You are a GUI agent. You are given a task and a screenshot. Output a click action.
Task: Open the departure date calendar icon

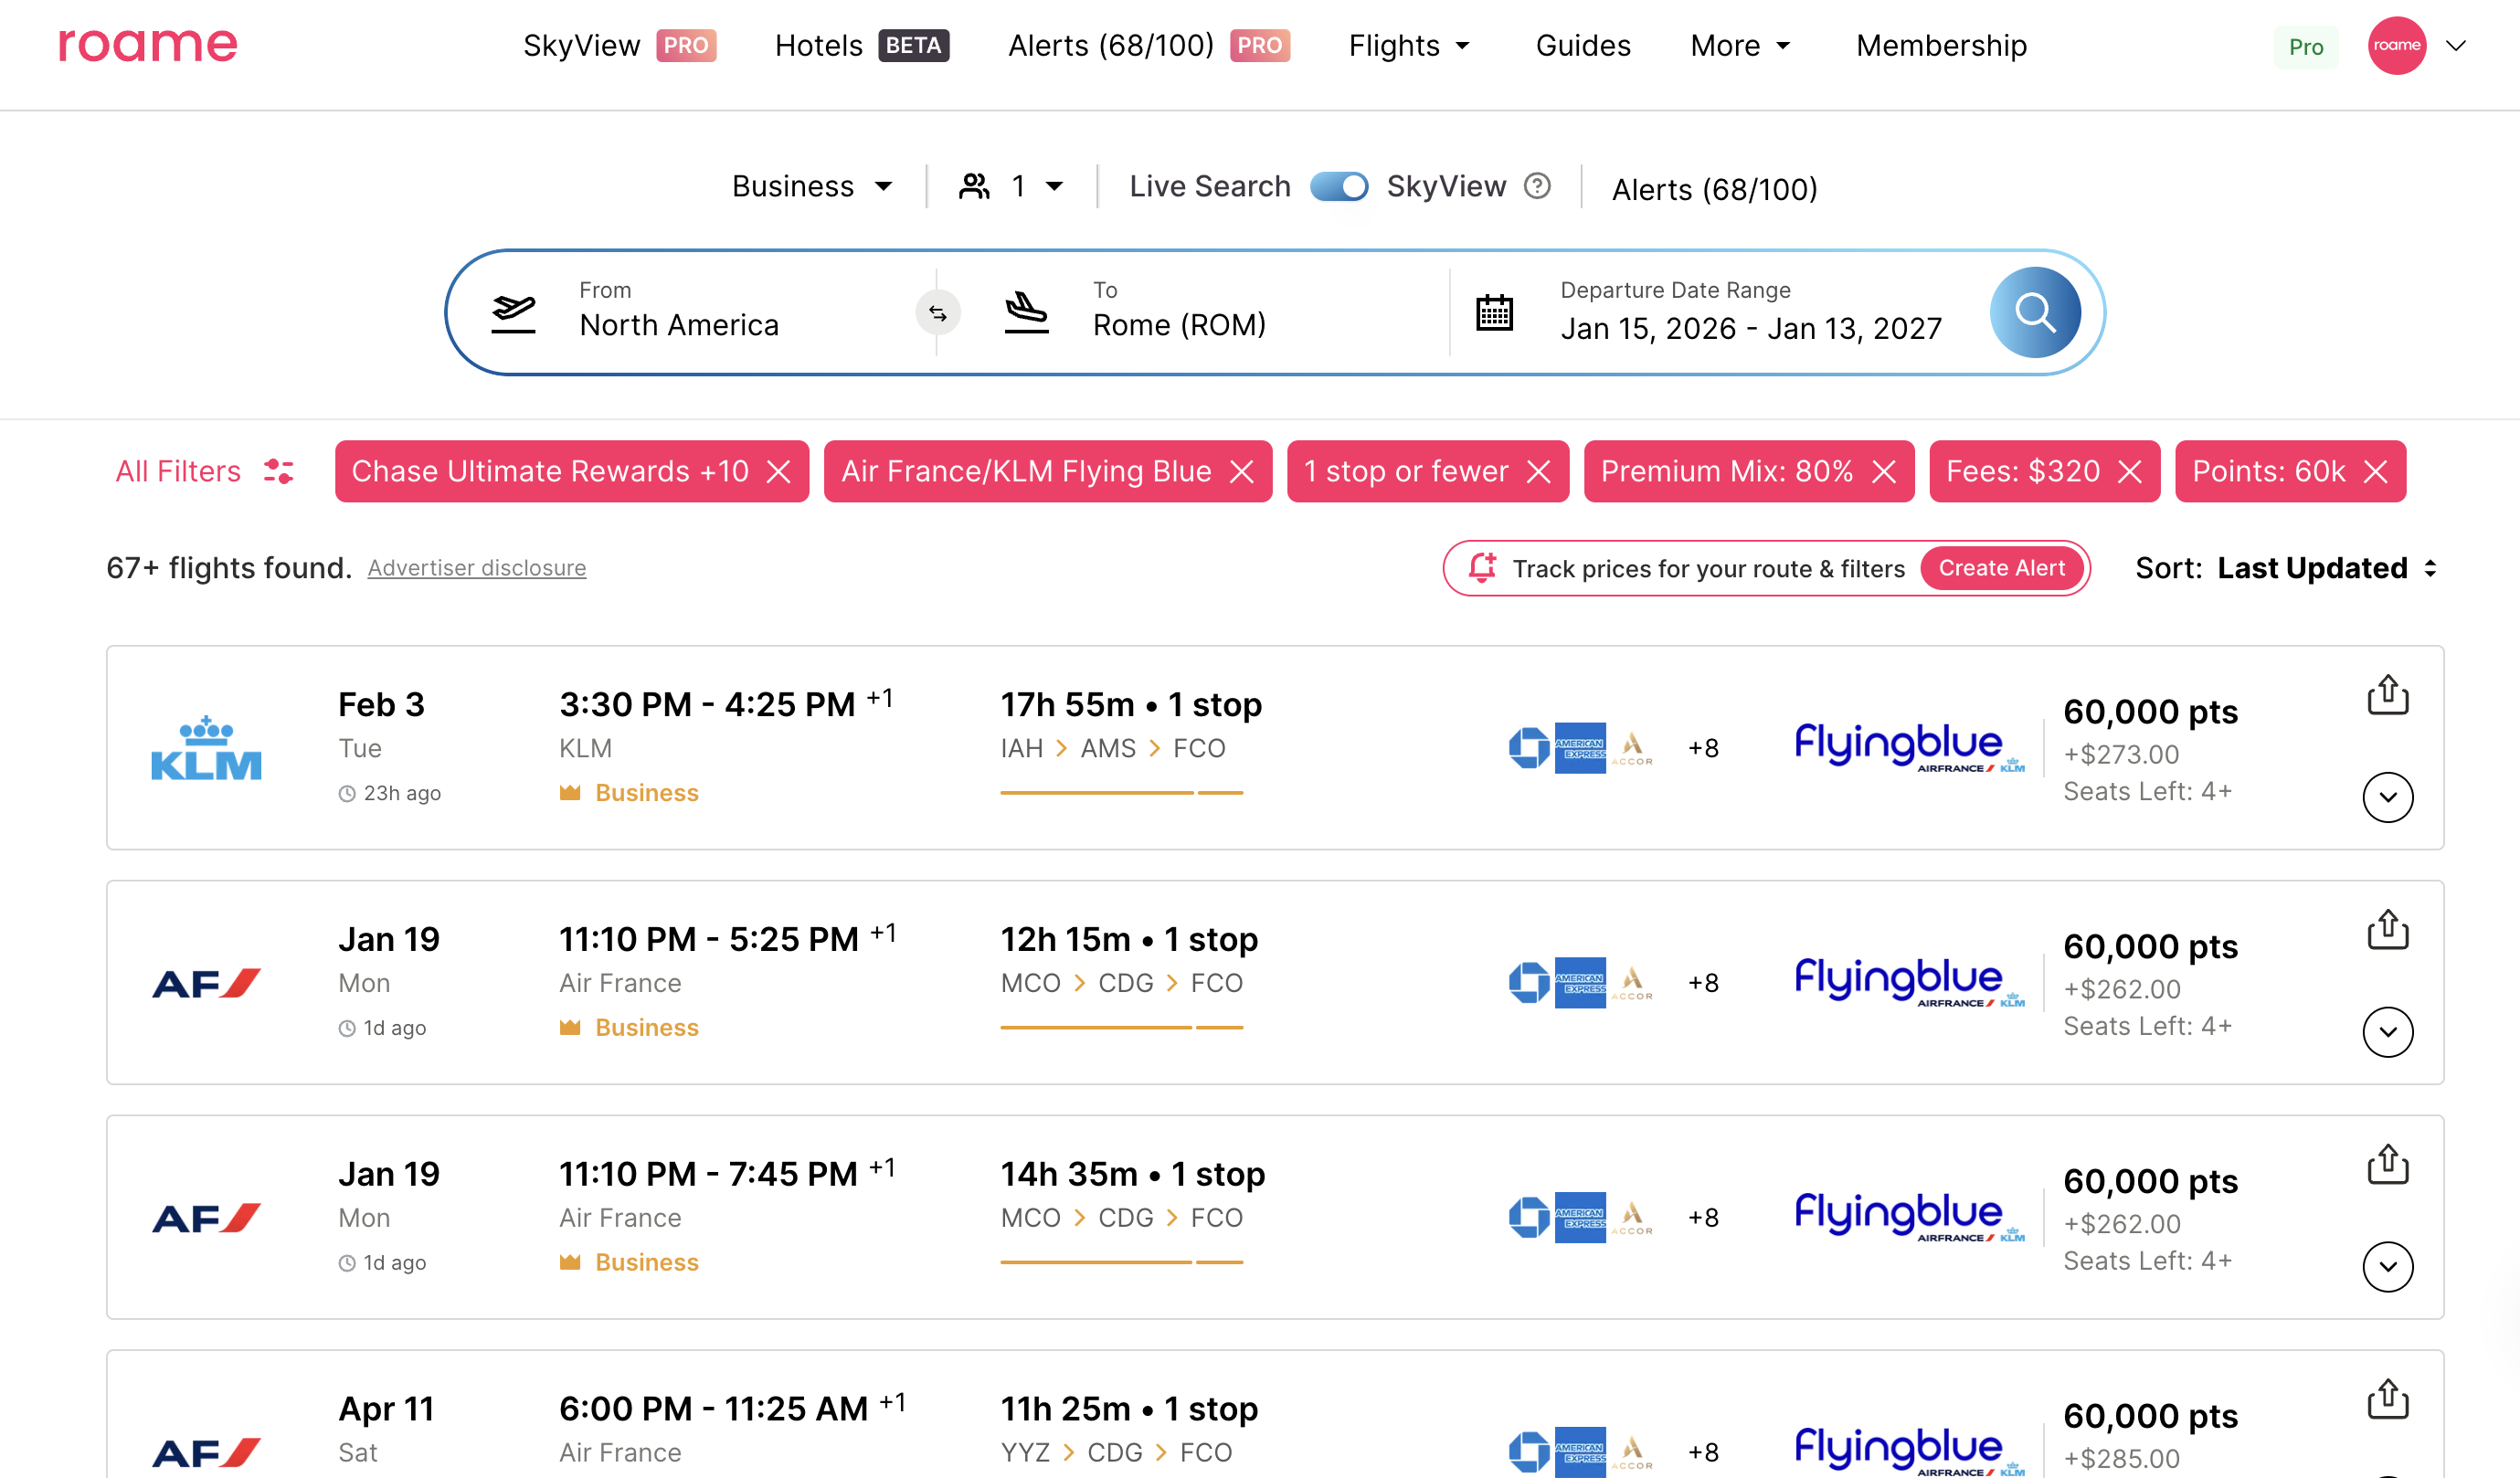pos(1494,313)
